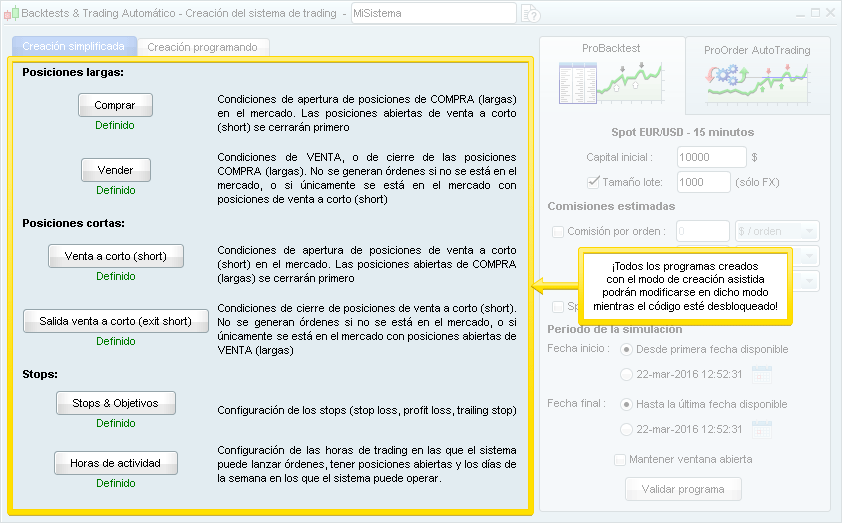Click the Validar programa button
This screenshot has height=523, width=842.
tap(683, 489)
